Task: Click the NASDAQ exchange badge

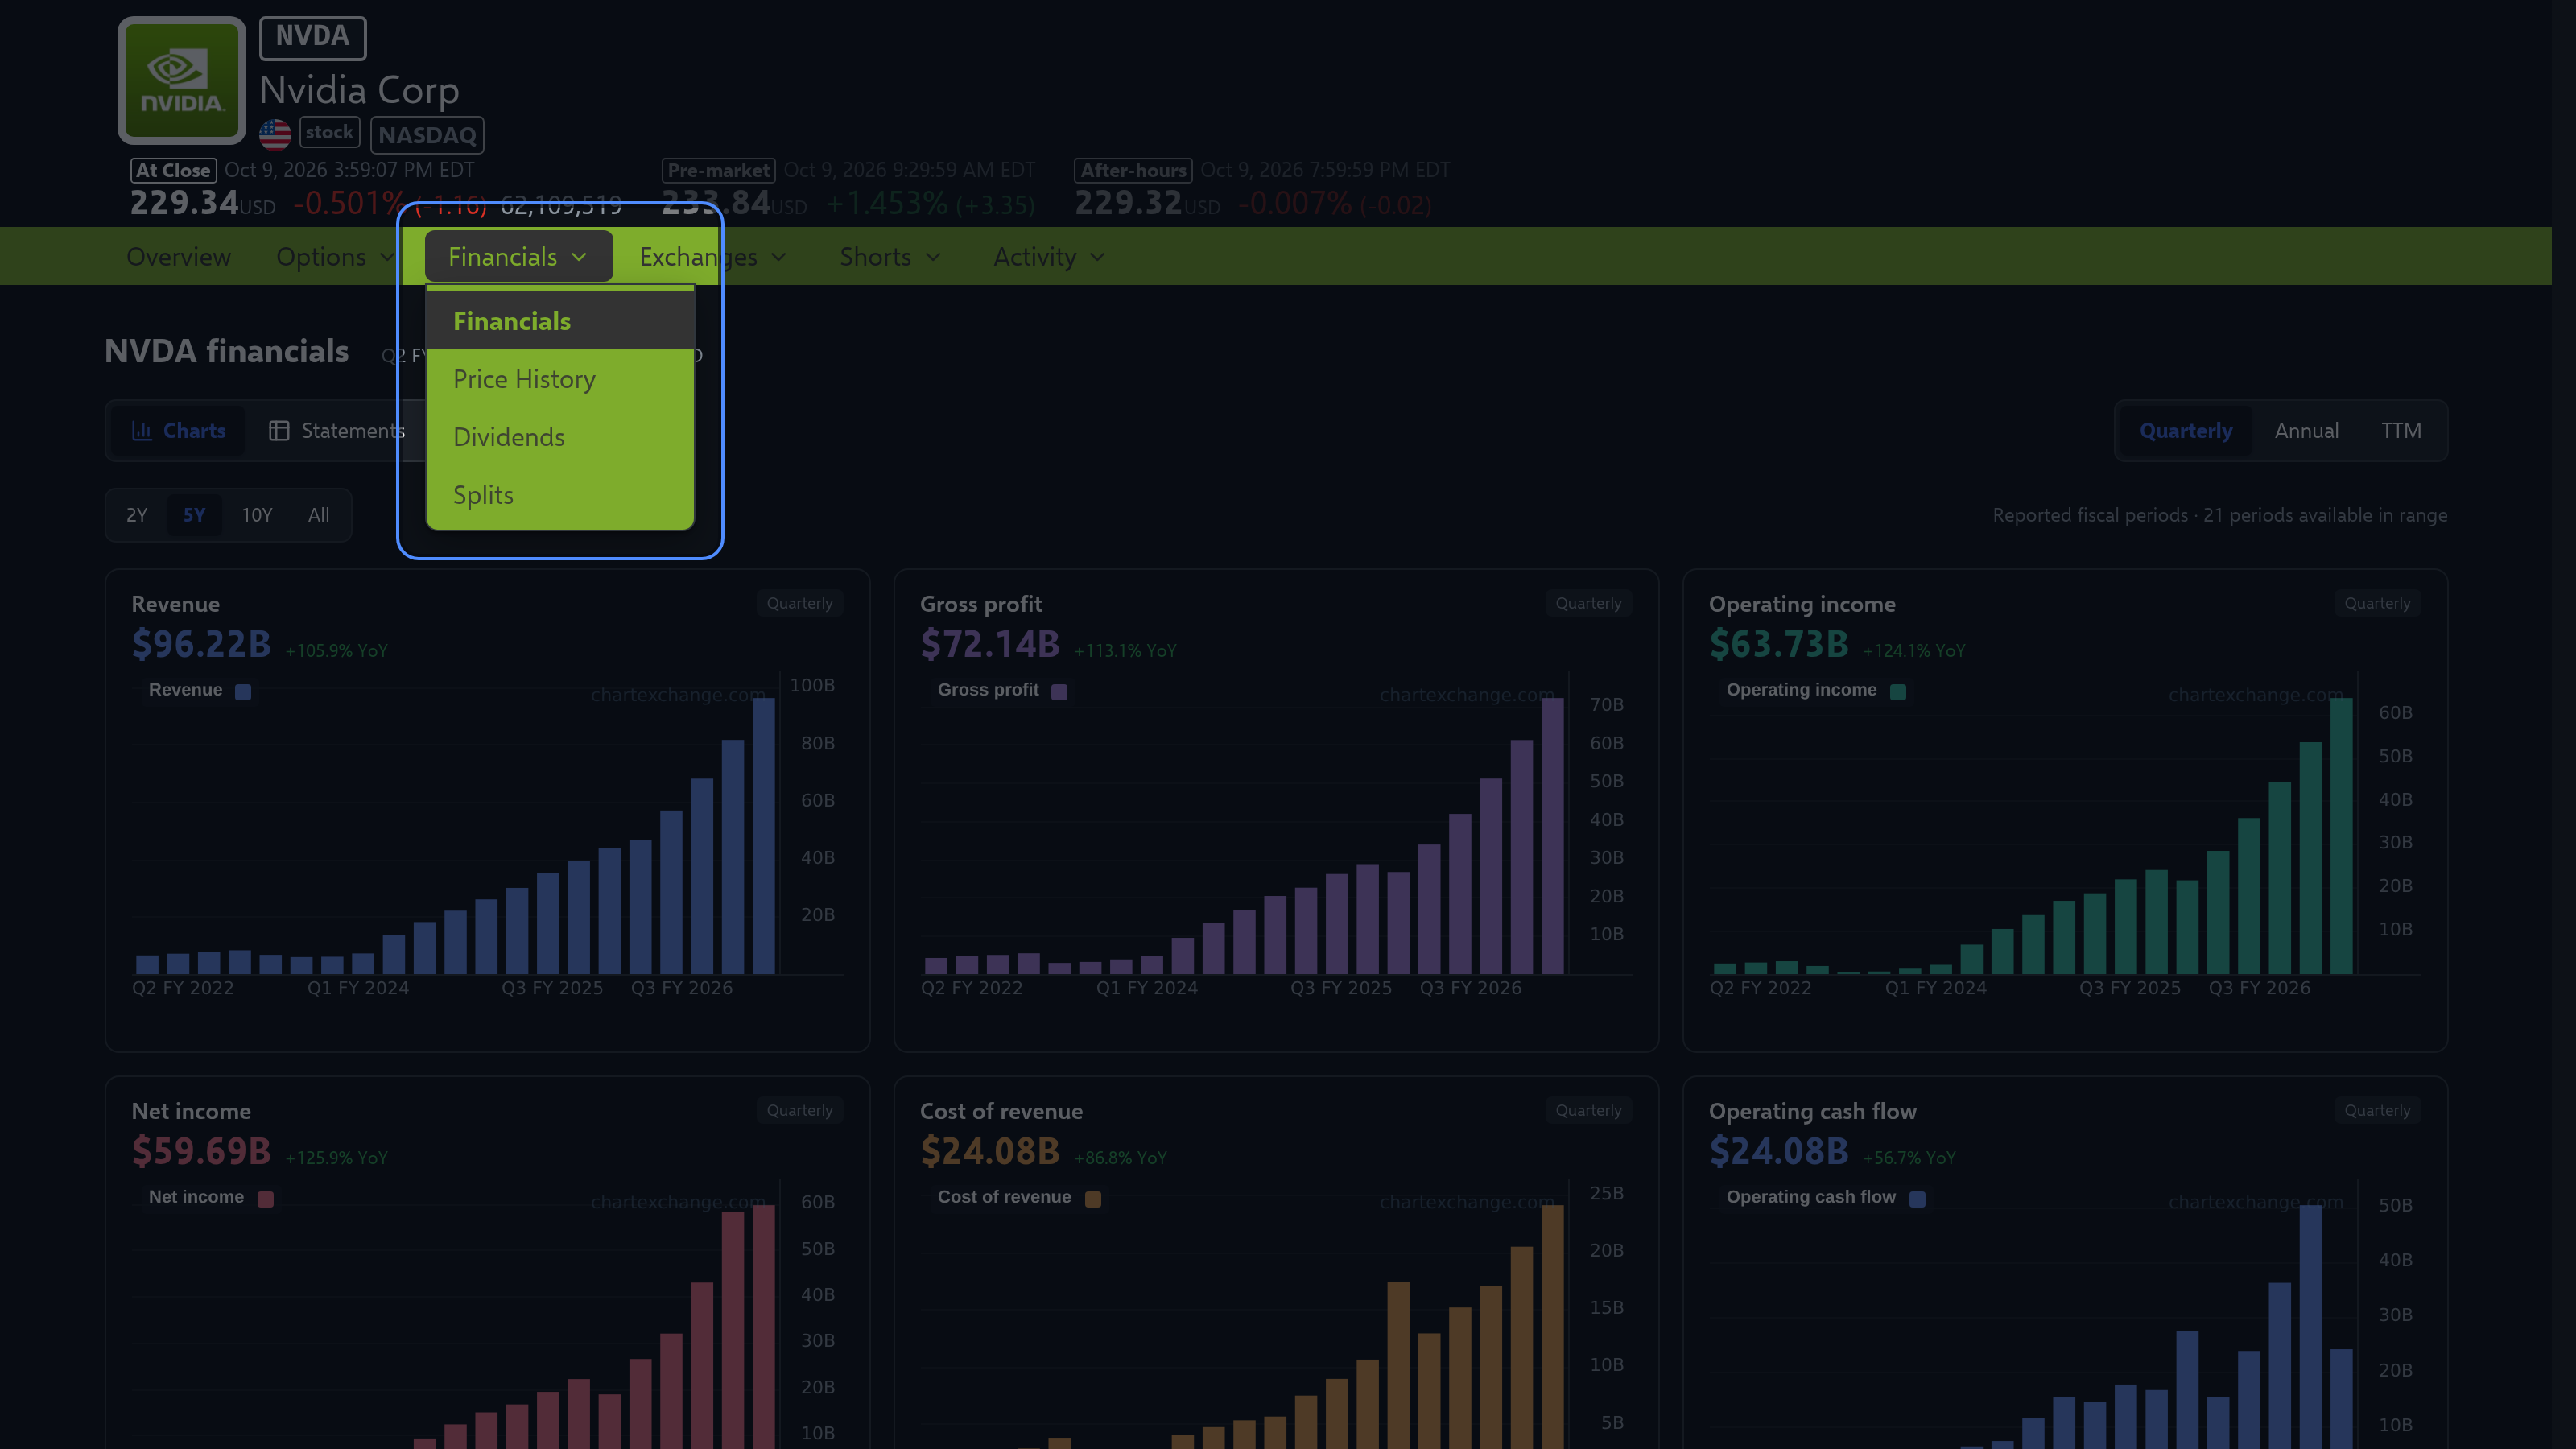Action: [x=427, y=135]
